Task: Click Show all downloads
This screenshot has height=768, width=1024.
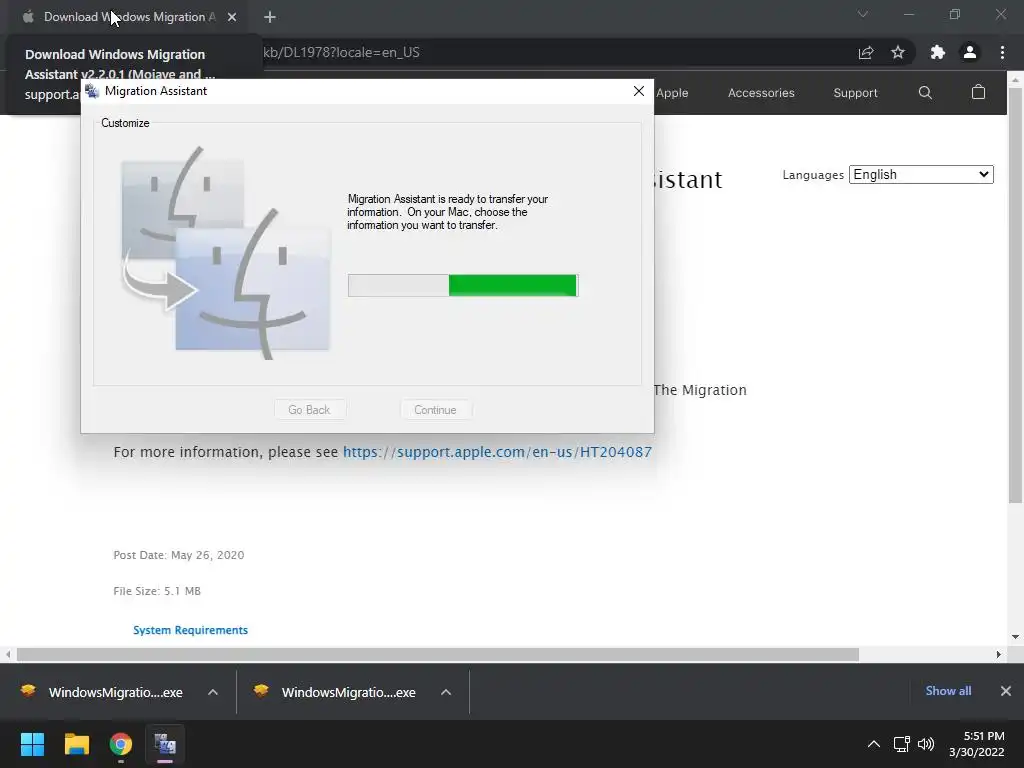Action: (948, 691)
